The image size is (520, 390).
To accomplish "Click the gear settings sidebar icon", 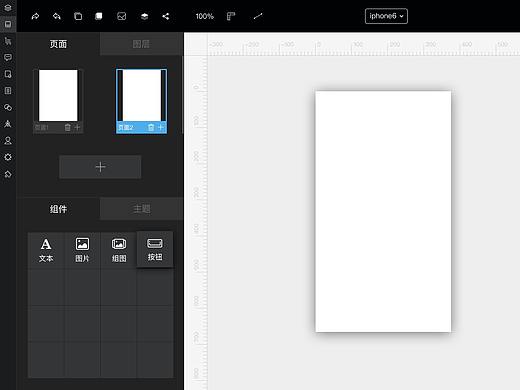I will [8, 157].
